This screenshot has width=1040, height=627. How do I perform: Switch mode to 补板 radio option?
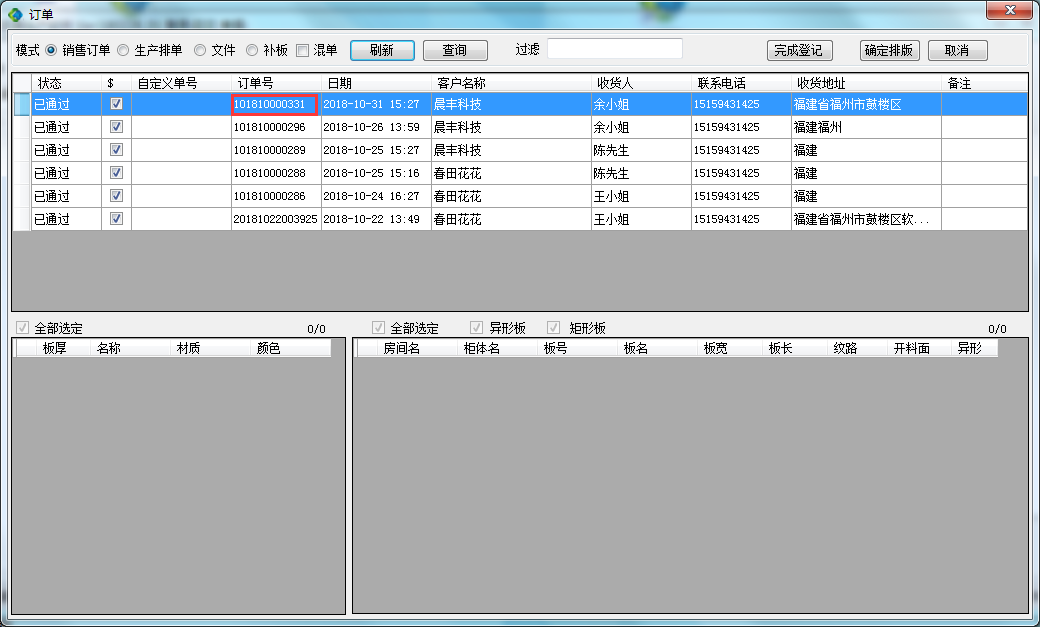(252, 50)
